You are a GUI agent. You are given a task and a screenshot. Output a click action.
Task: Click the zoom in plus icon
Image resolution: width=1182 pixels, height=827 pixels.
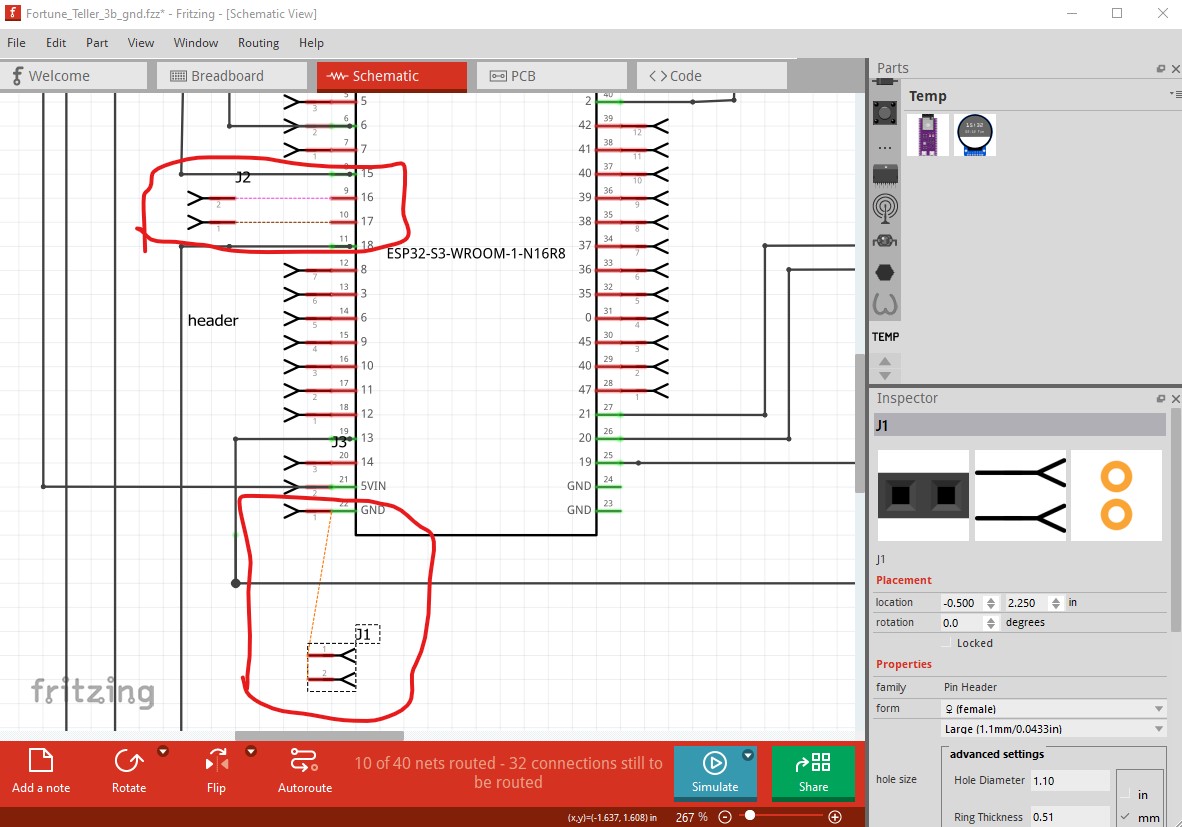point(835,817)
